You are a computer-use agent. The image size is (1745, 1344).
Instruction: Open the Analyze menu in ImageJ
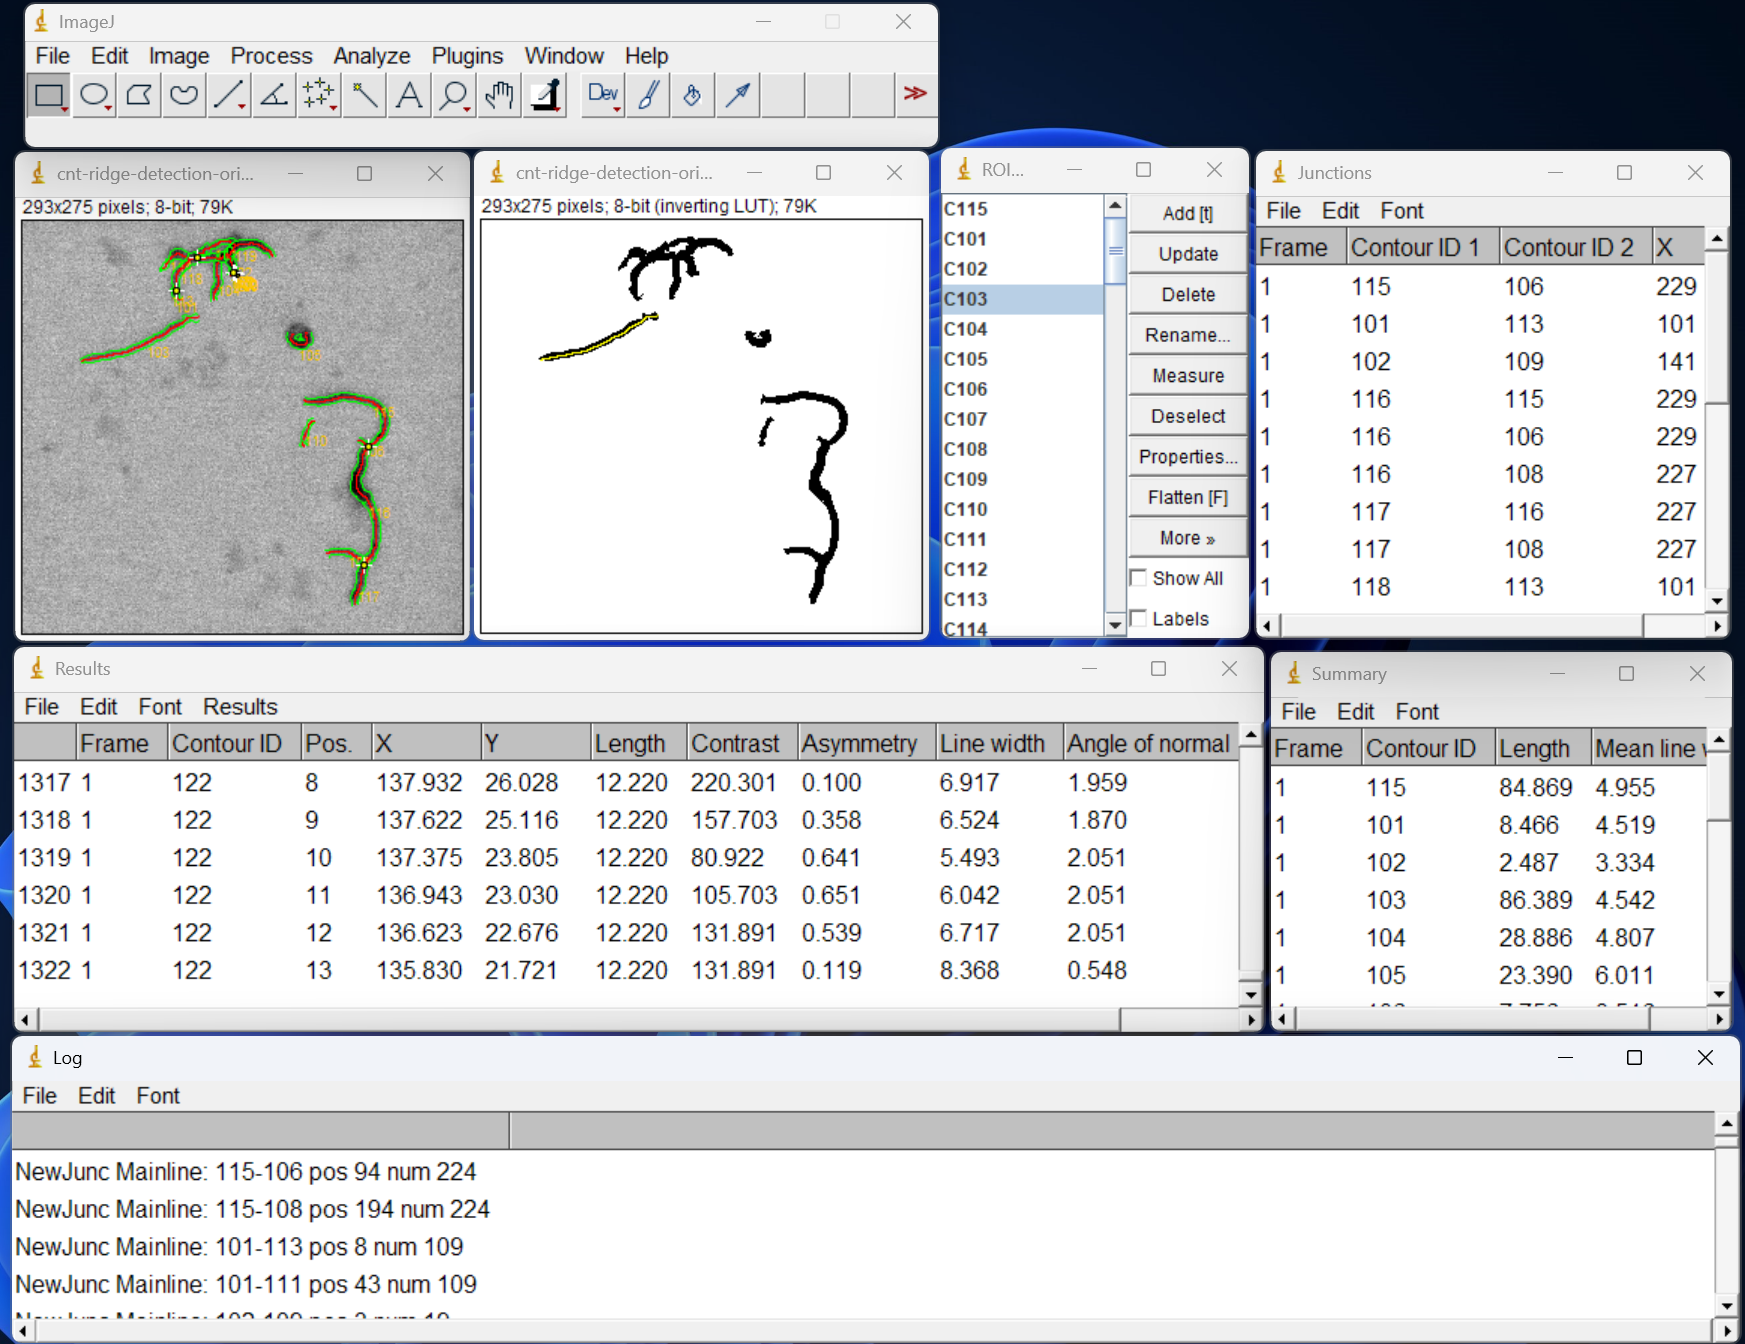click(372, 56)
